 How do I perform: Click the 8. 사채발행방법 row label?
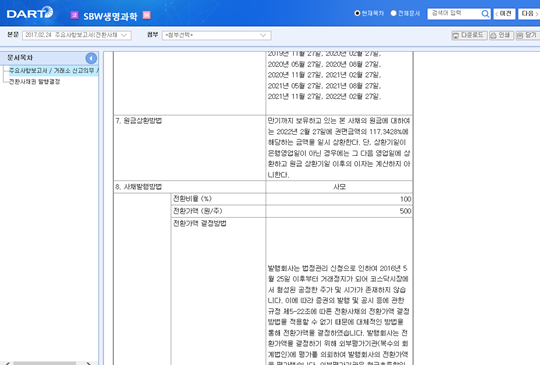pos(138,187)
